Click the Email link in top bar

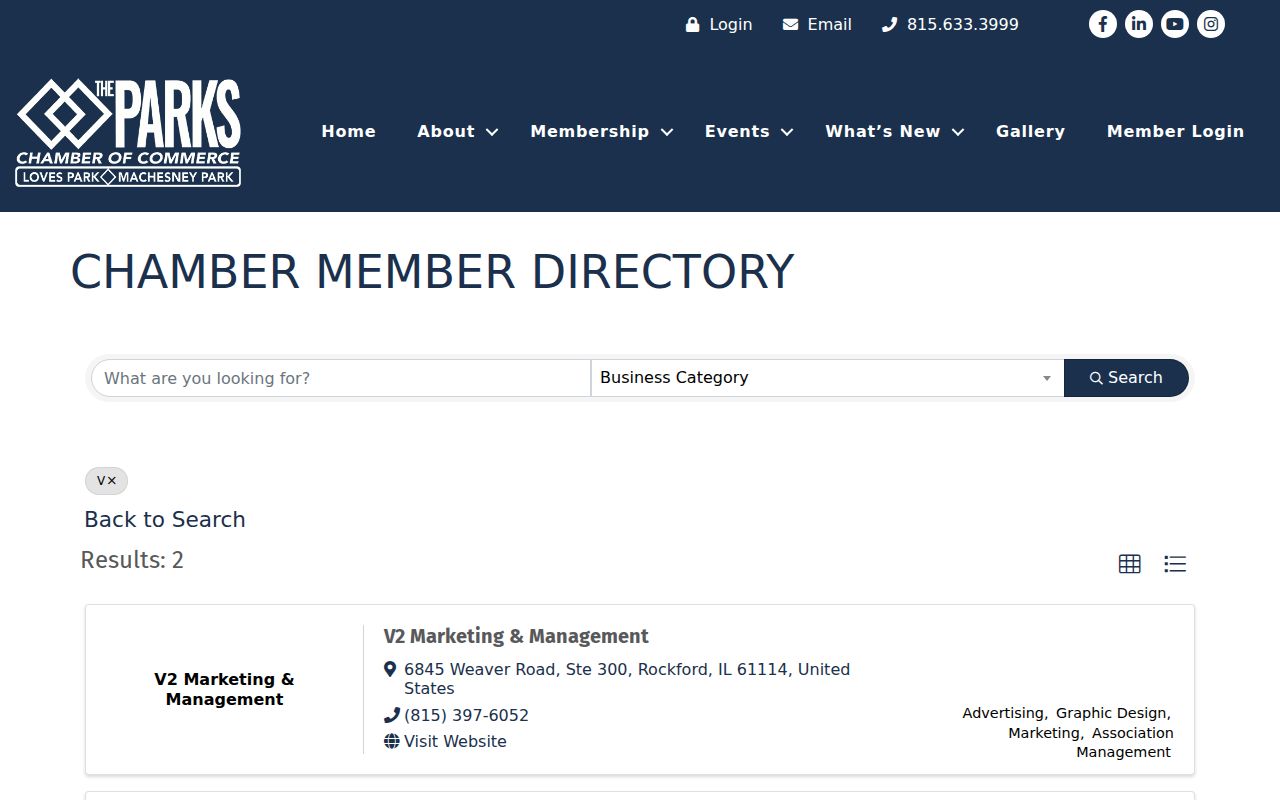coord(830,24)
